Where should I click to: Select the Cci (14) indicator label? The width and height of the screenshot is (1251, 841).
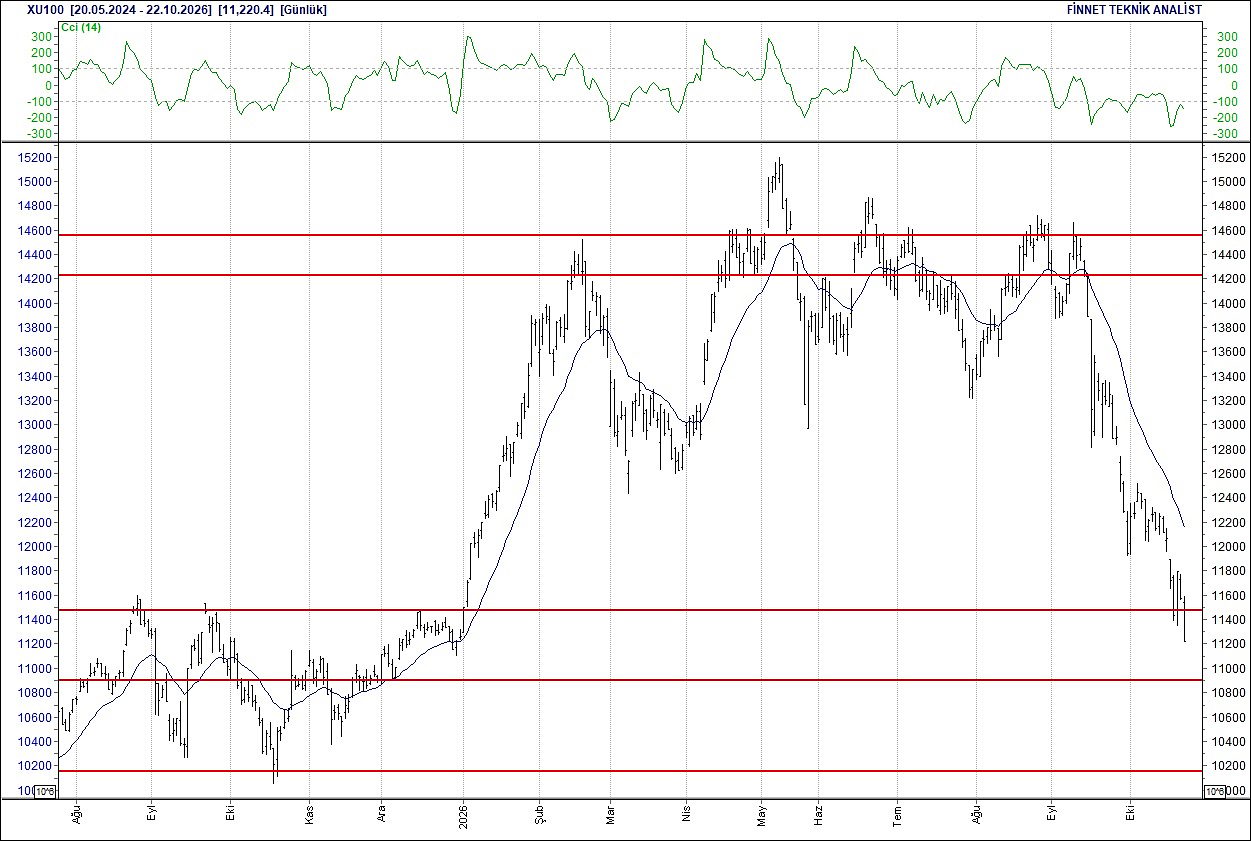point(82,27)
